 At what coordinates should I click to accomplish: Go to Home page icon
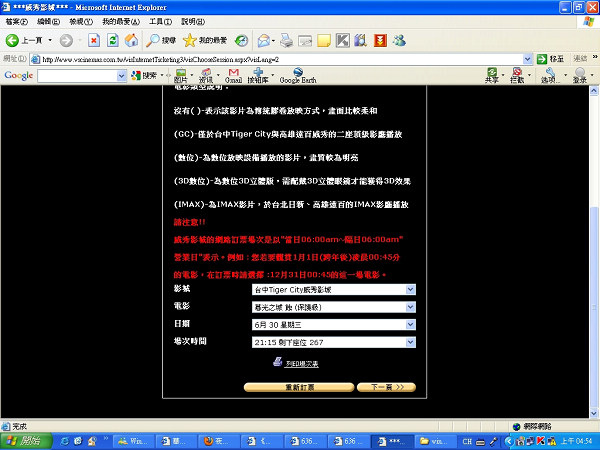[x=131, y=40]
